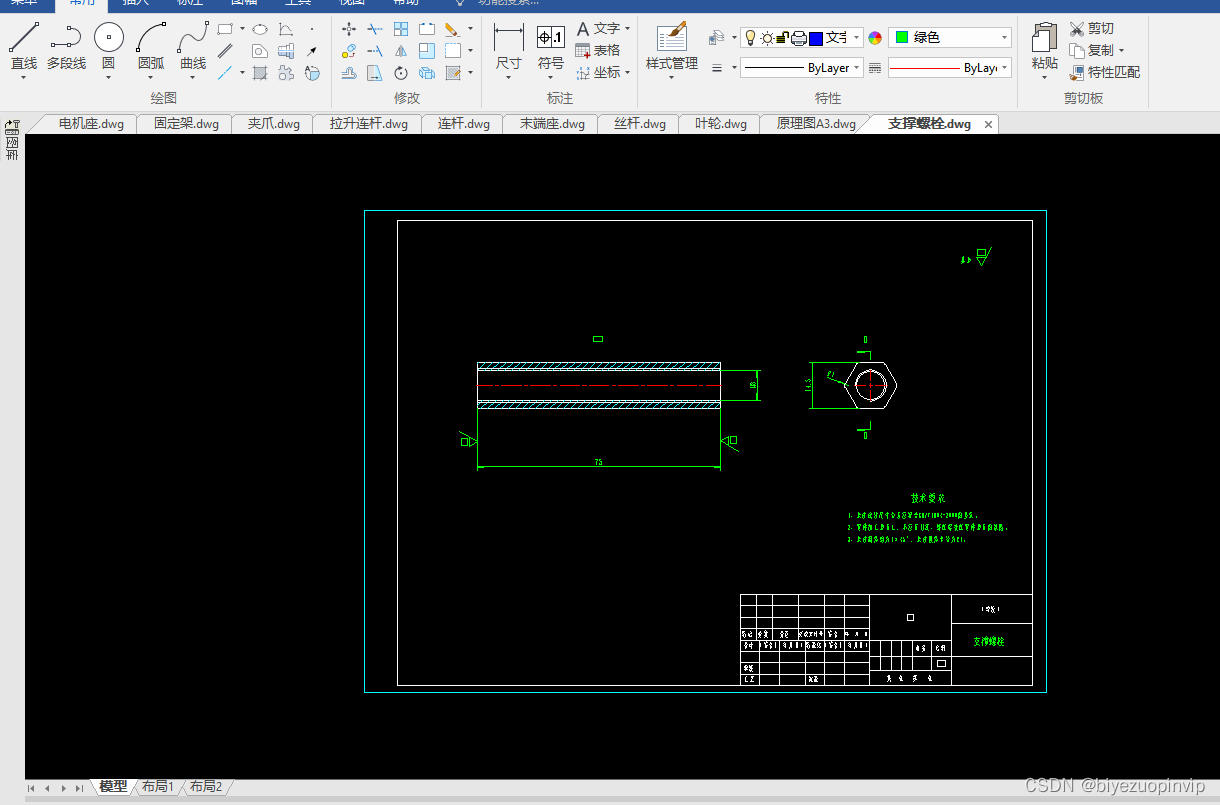This screenshot has height=805, width=1220.
Task: Close the 支撑螺栓.dwg tab
Action: click(x=988, y=125)
